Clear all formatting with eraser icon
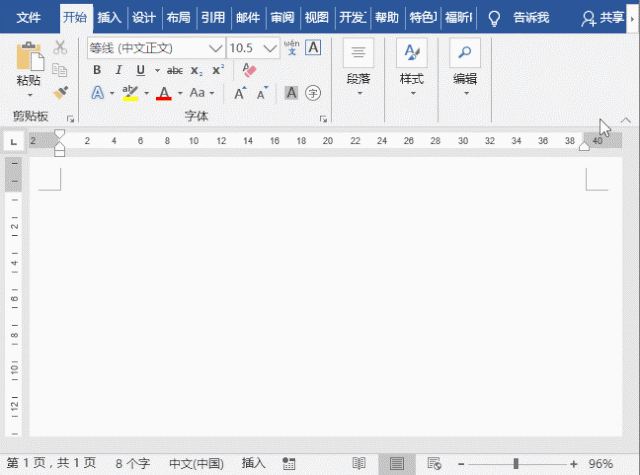 [x=249, y=70]
